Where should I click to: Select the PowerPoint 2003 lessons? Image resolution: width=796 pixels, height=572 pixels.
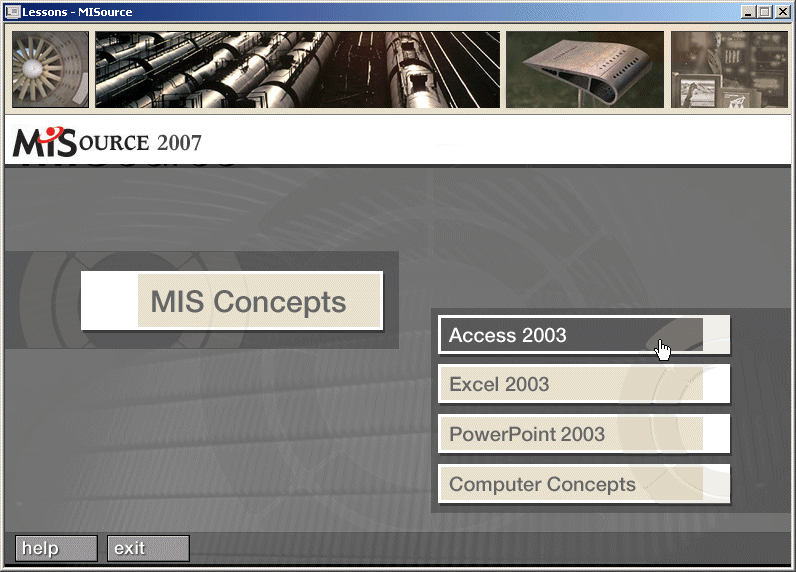click(584, 434)
